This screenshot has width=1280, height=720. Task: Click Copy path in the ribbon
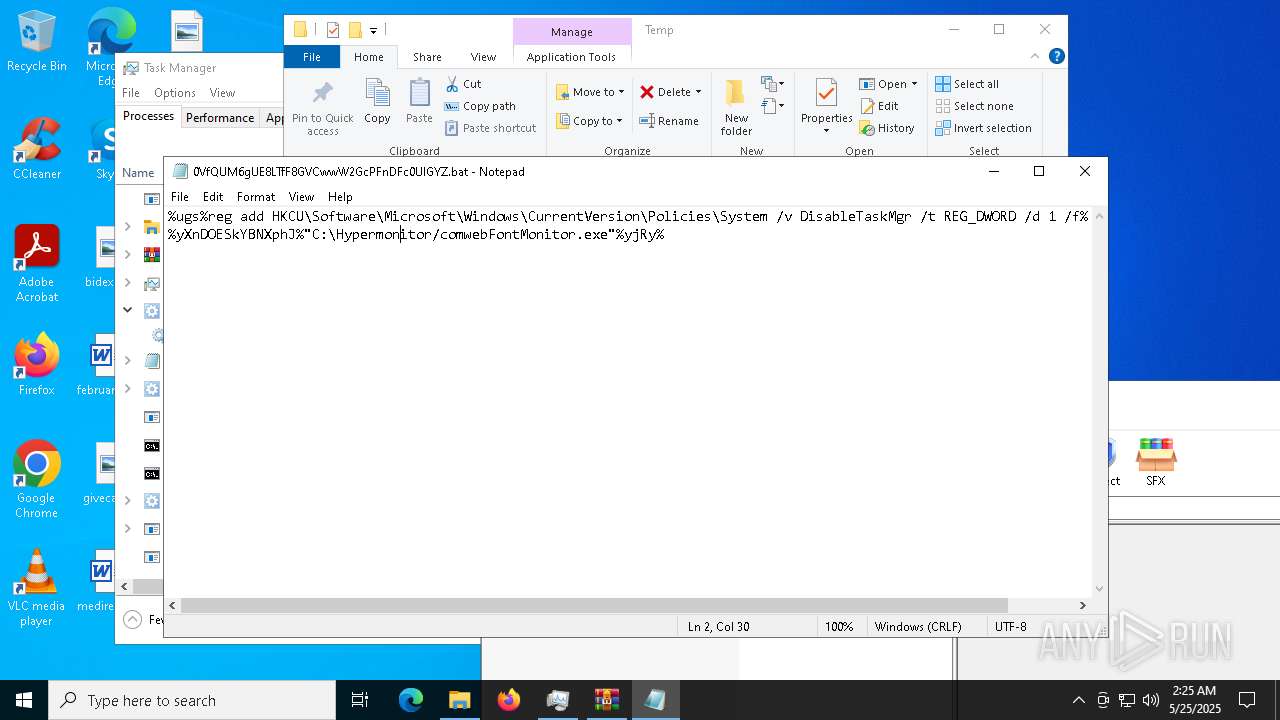tap(480, 106)
